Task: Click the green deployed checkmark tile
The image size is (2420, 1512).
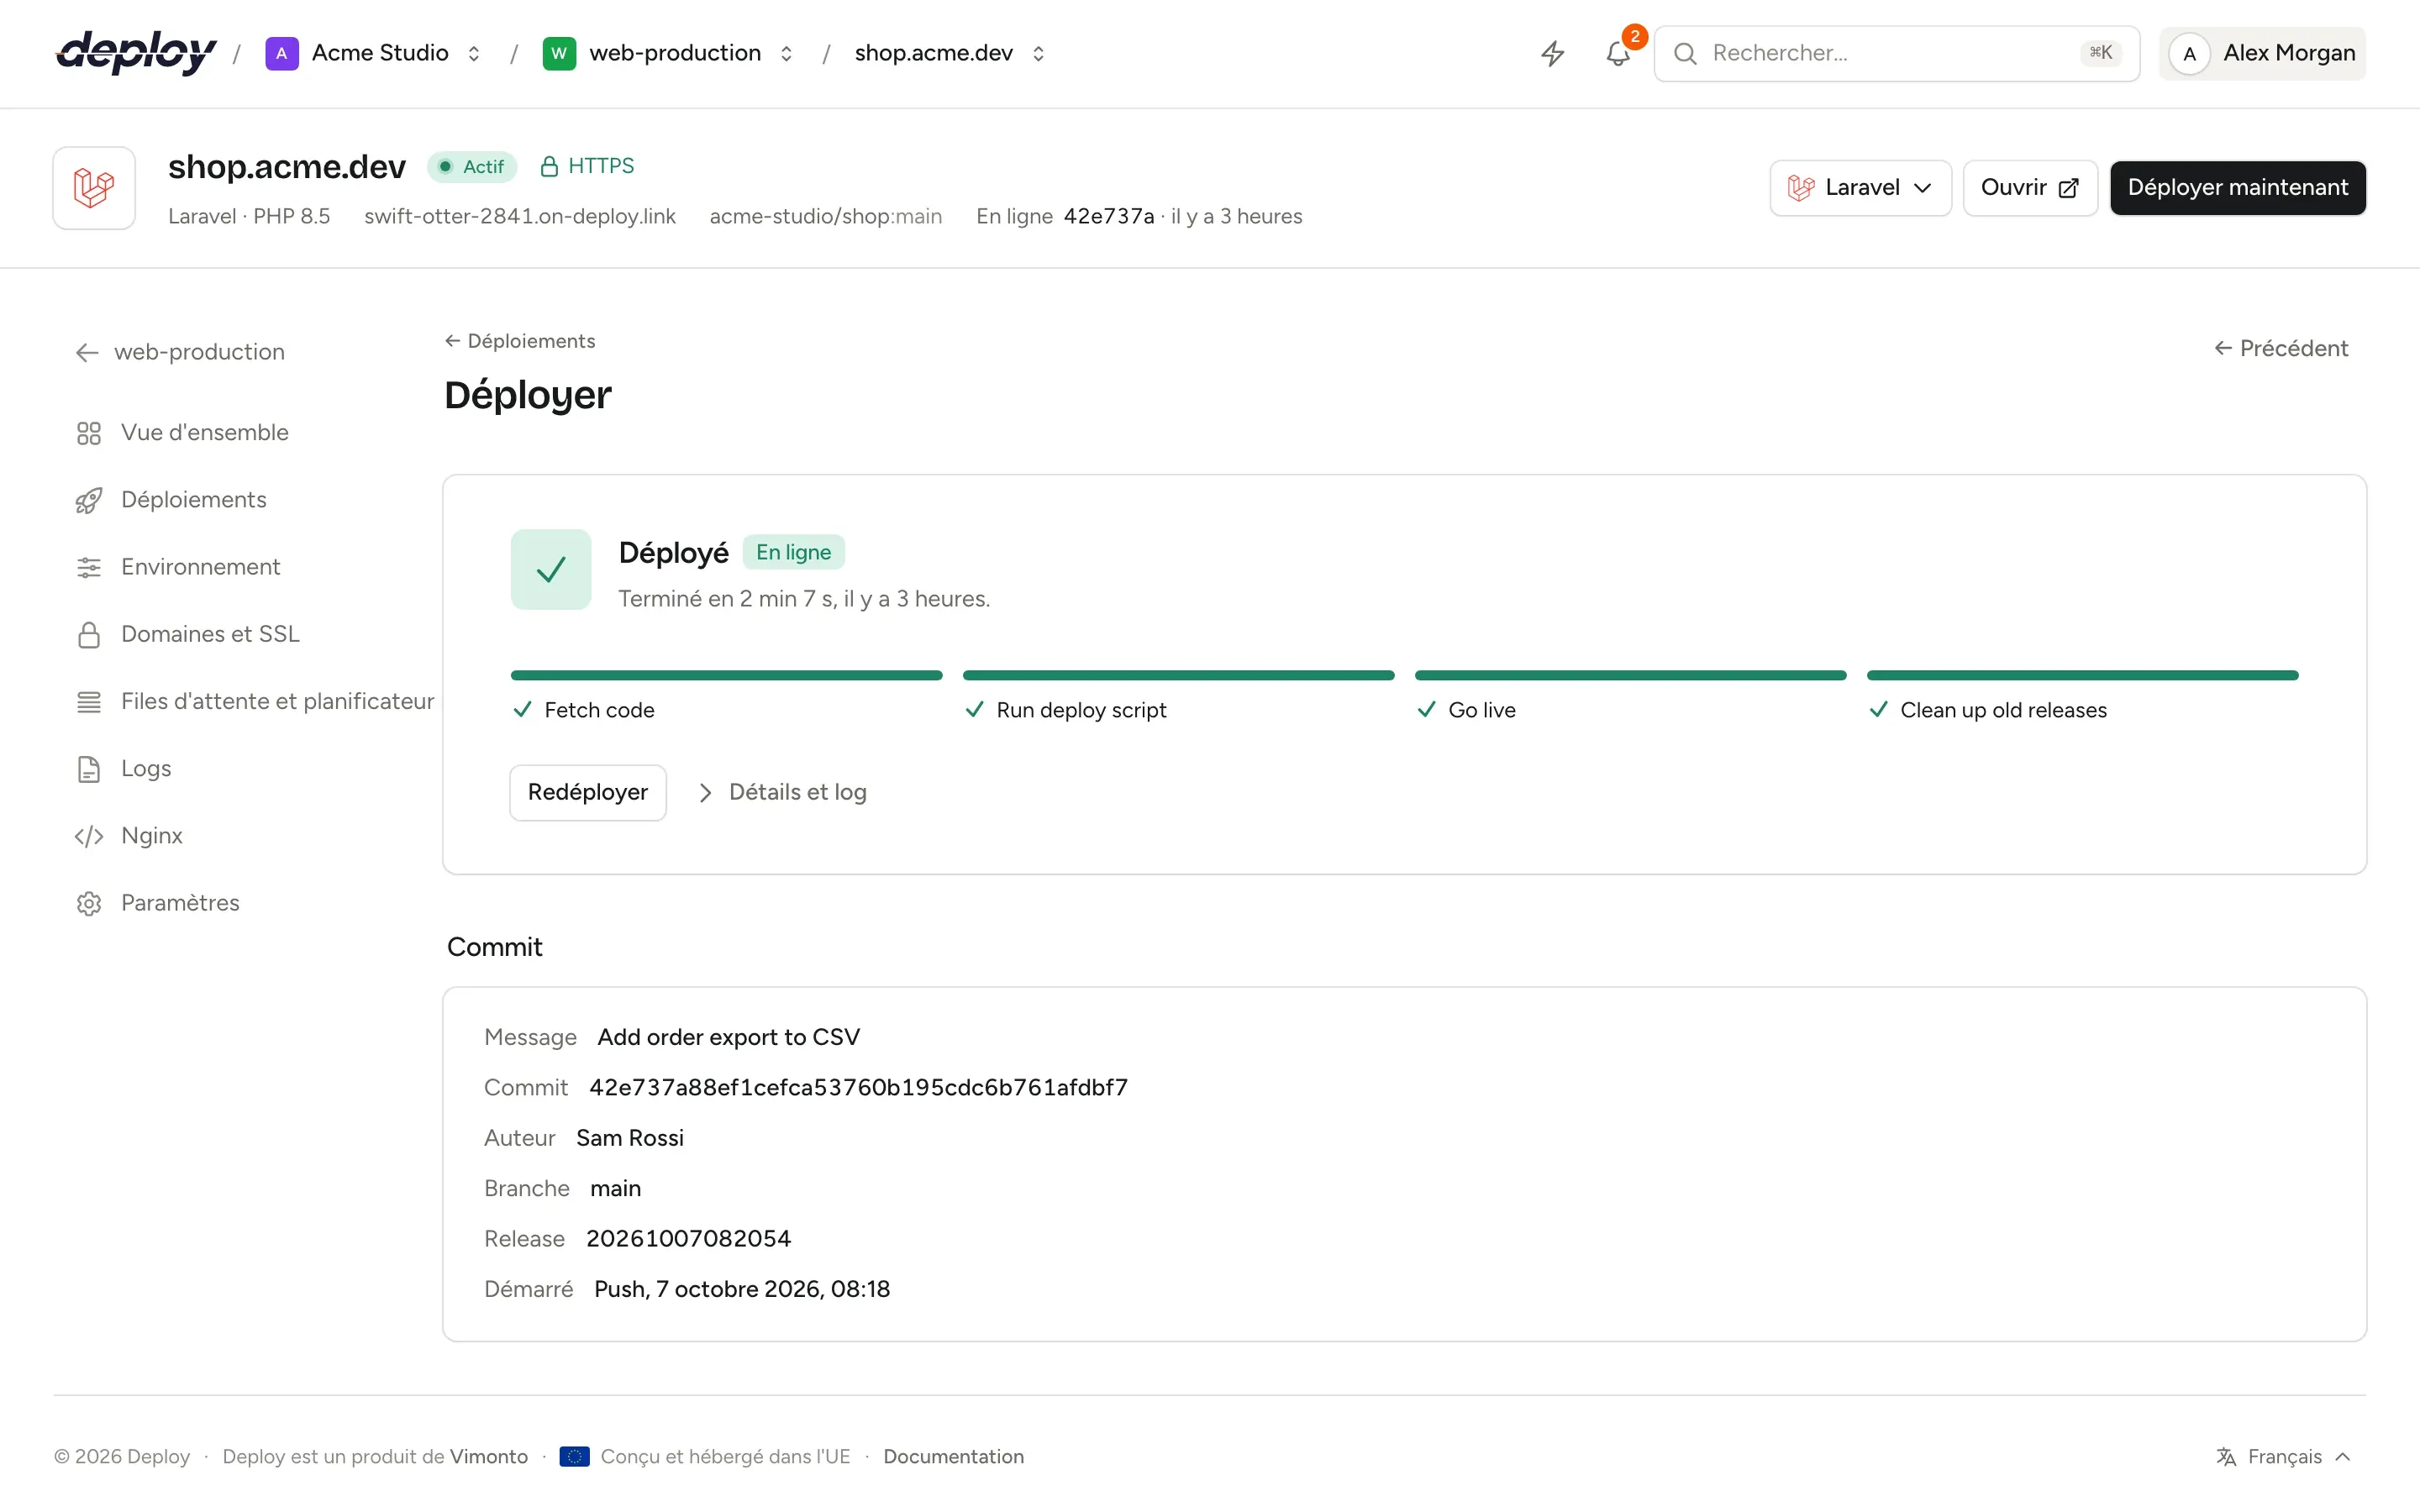Action: (551, 569)
